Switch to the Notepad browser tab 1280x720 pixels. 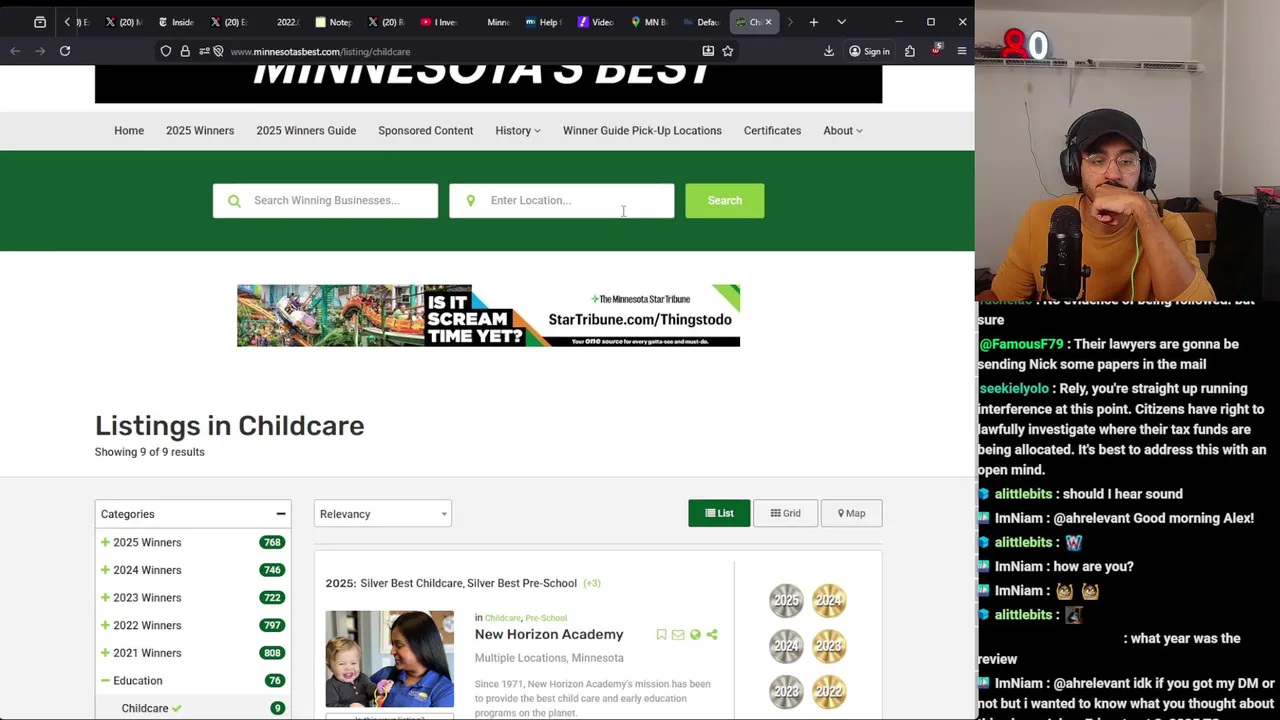point(334,22)
